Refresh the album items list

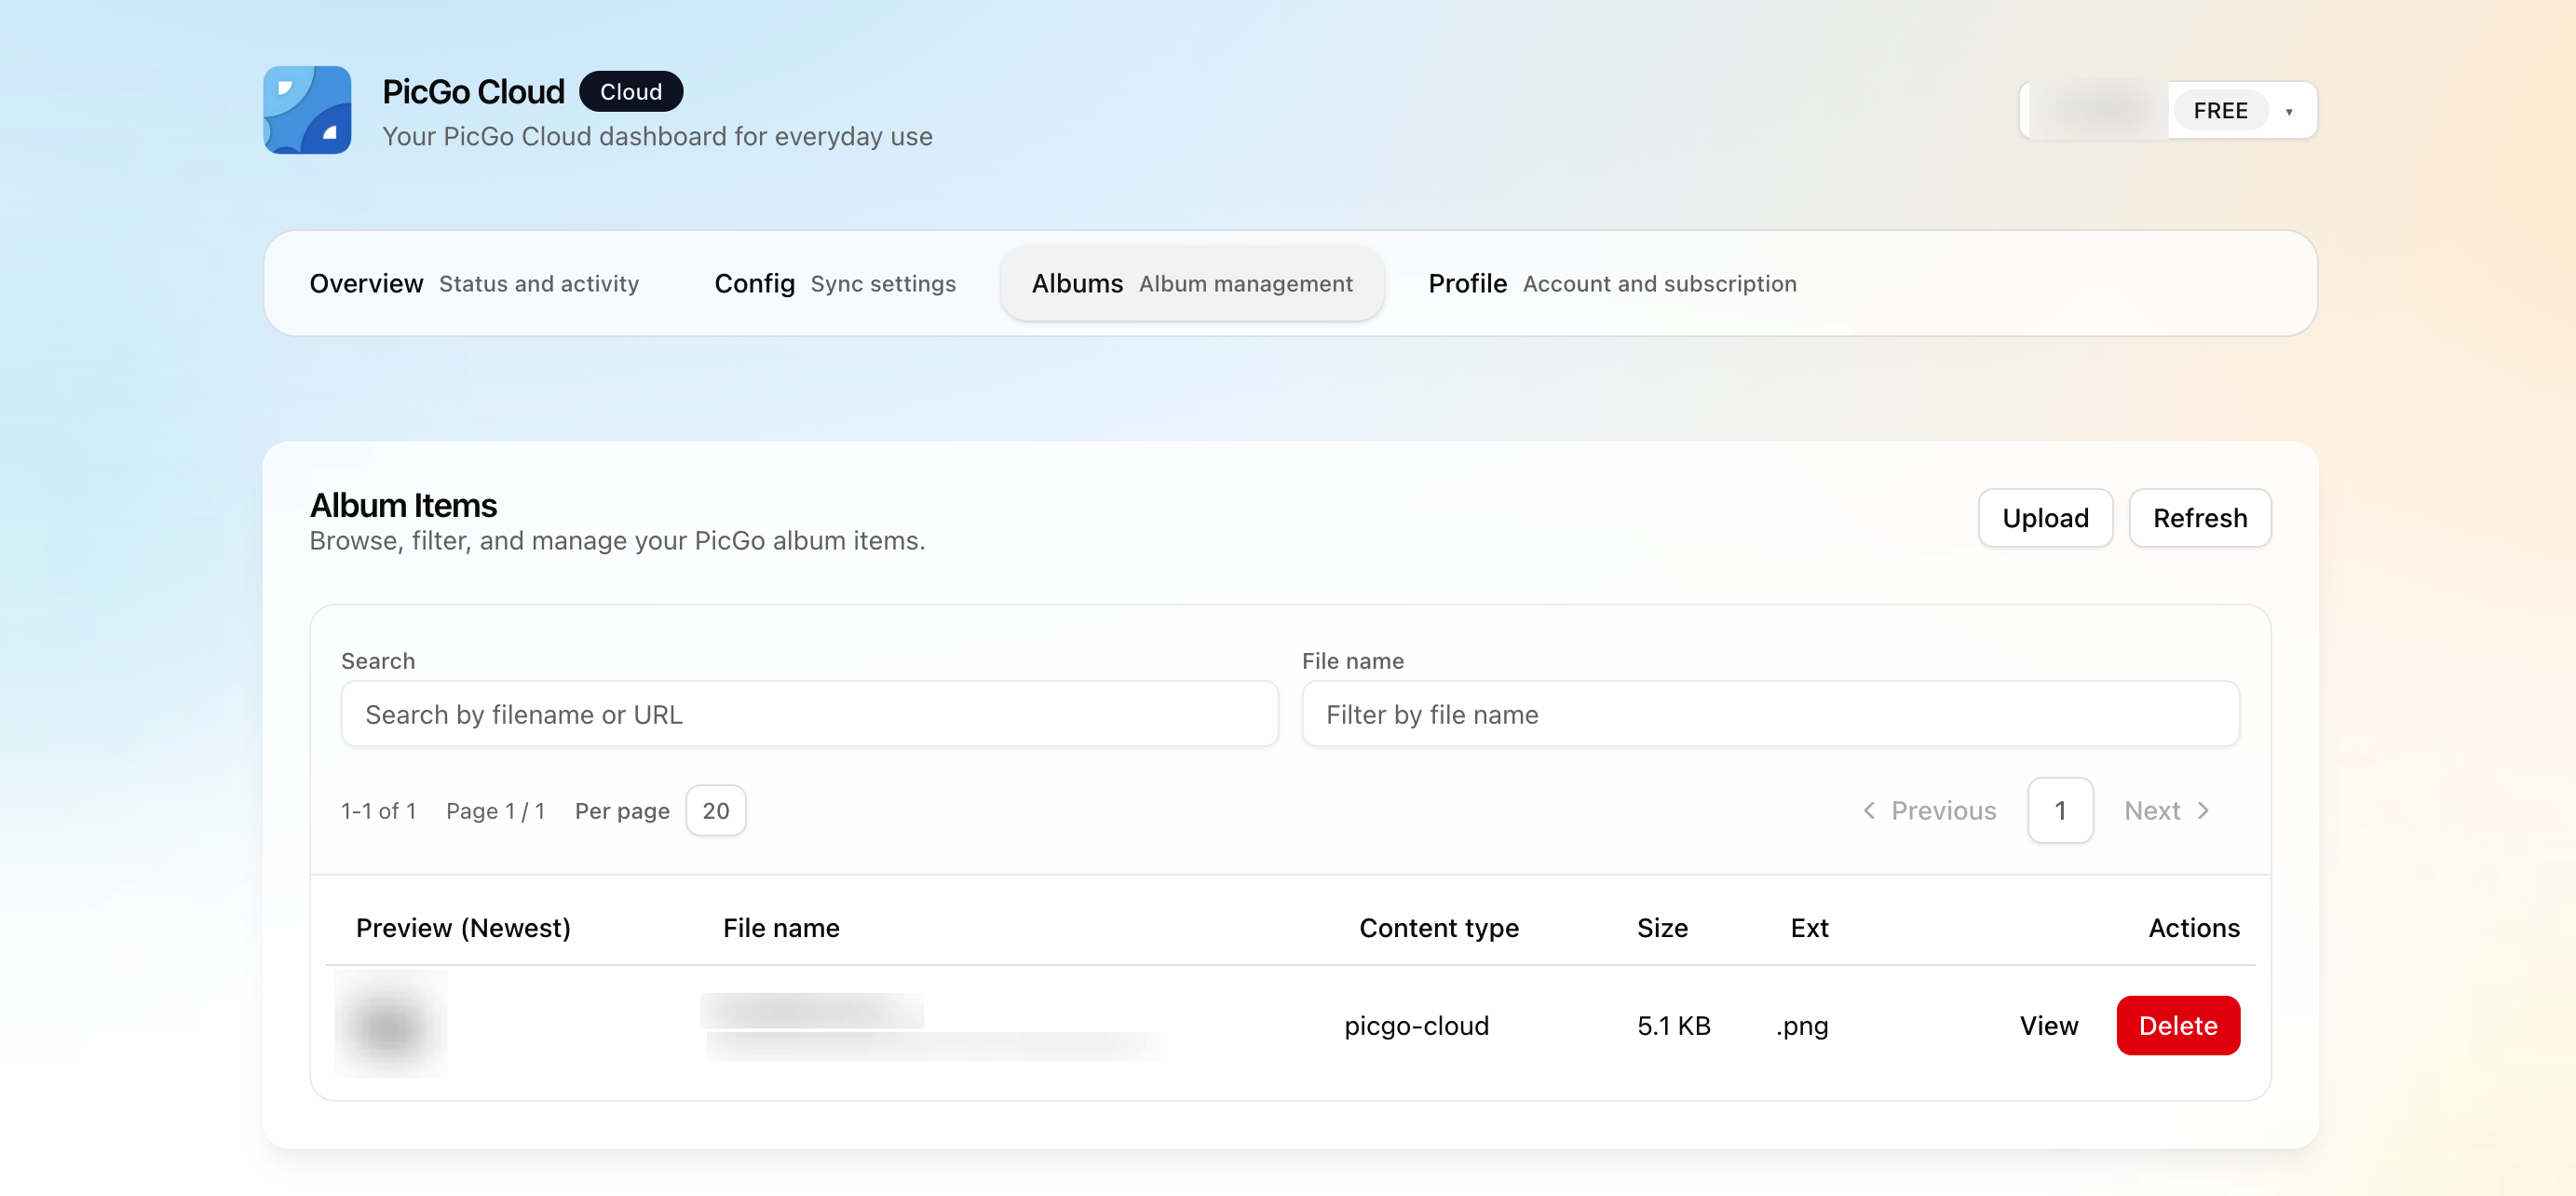[2200, 518]
